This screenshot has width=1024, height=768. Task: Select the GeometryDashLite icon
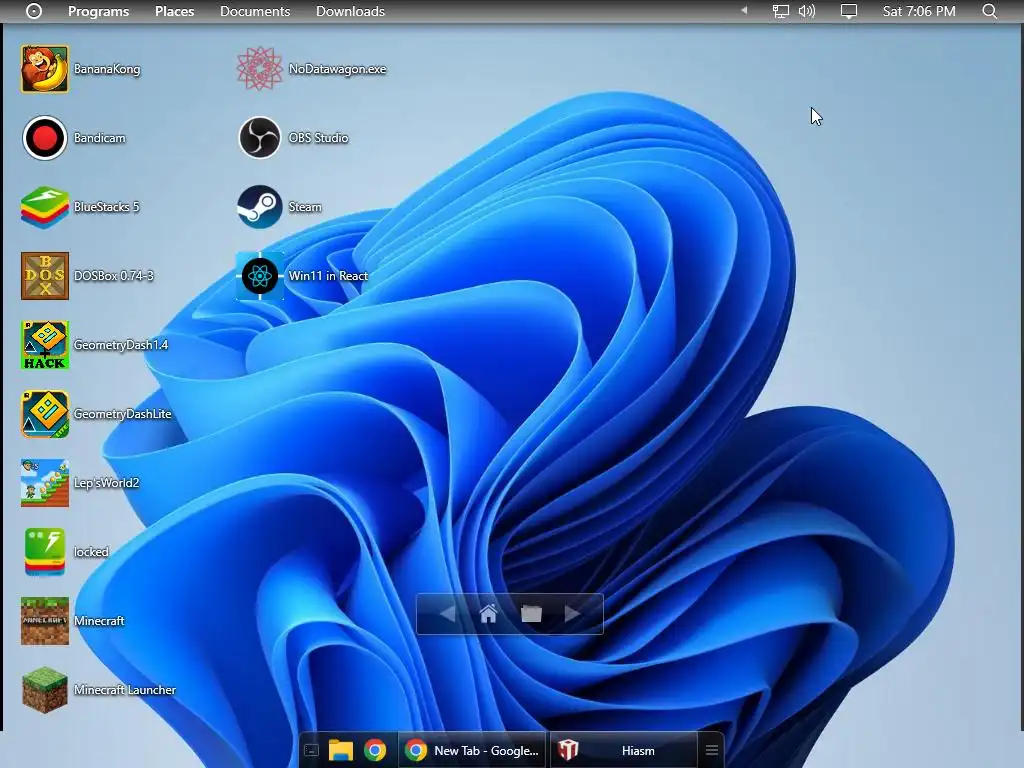pyautogui.click(x=44, y=414)
